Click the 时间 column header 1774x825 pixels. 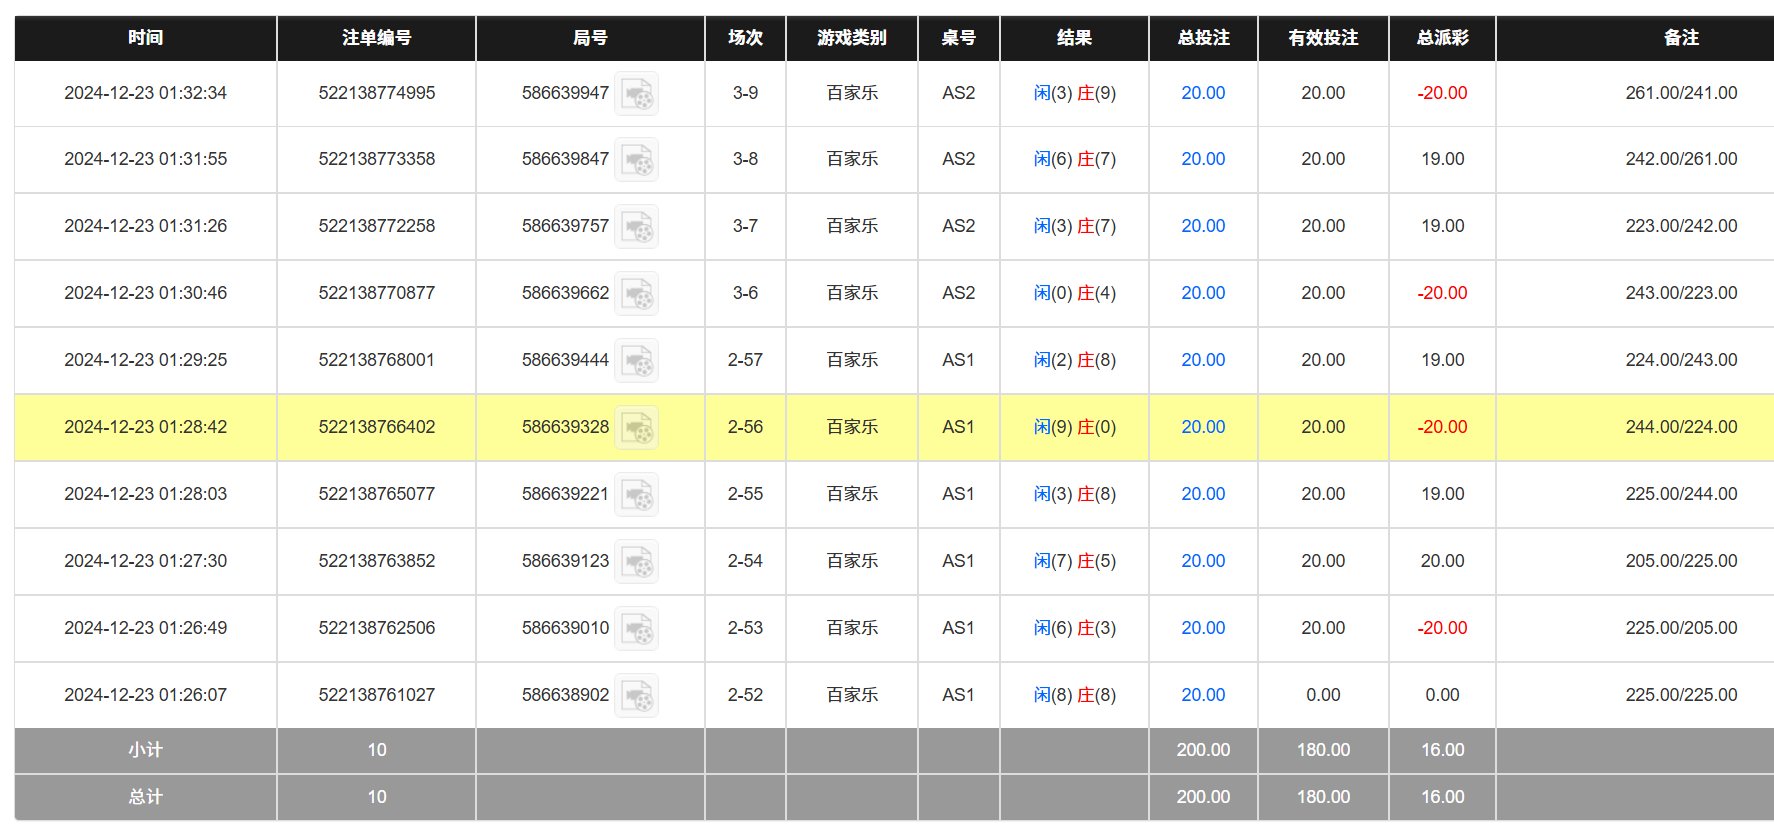[x=145, y=38]
